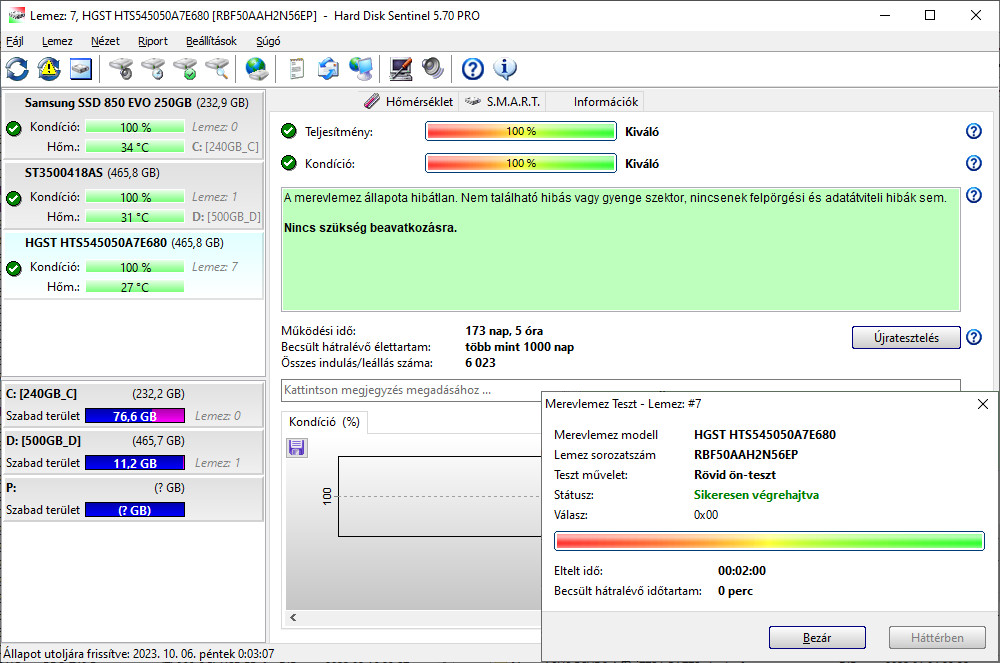Click the serial number RBF50AAH2N56EP in dialog
The image size is (1000, 663).
(746, 455)
